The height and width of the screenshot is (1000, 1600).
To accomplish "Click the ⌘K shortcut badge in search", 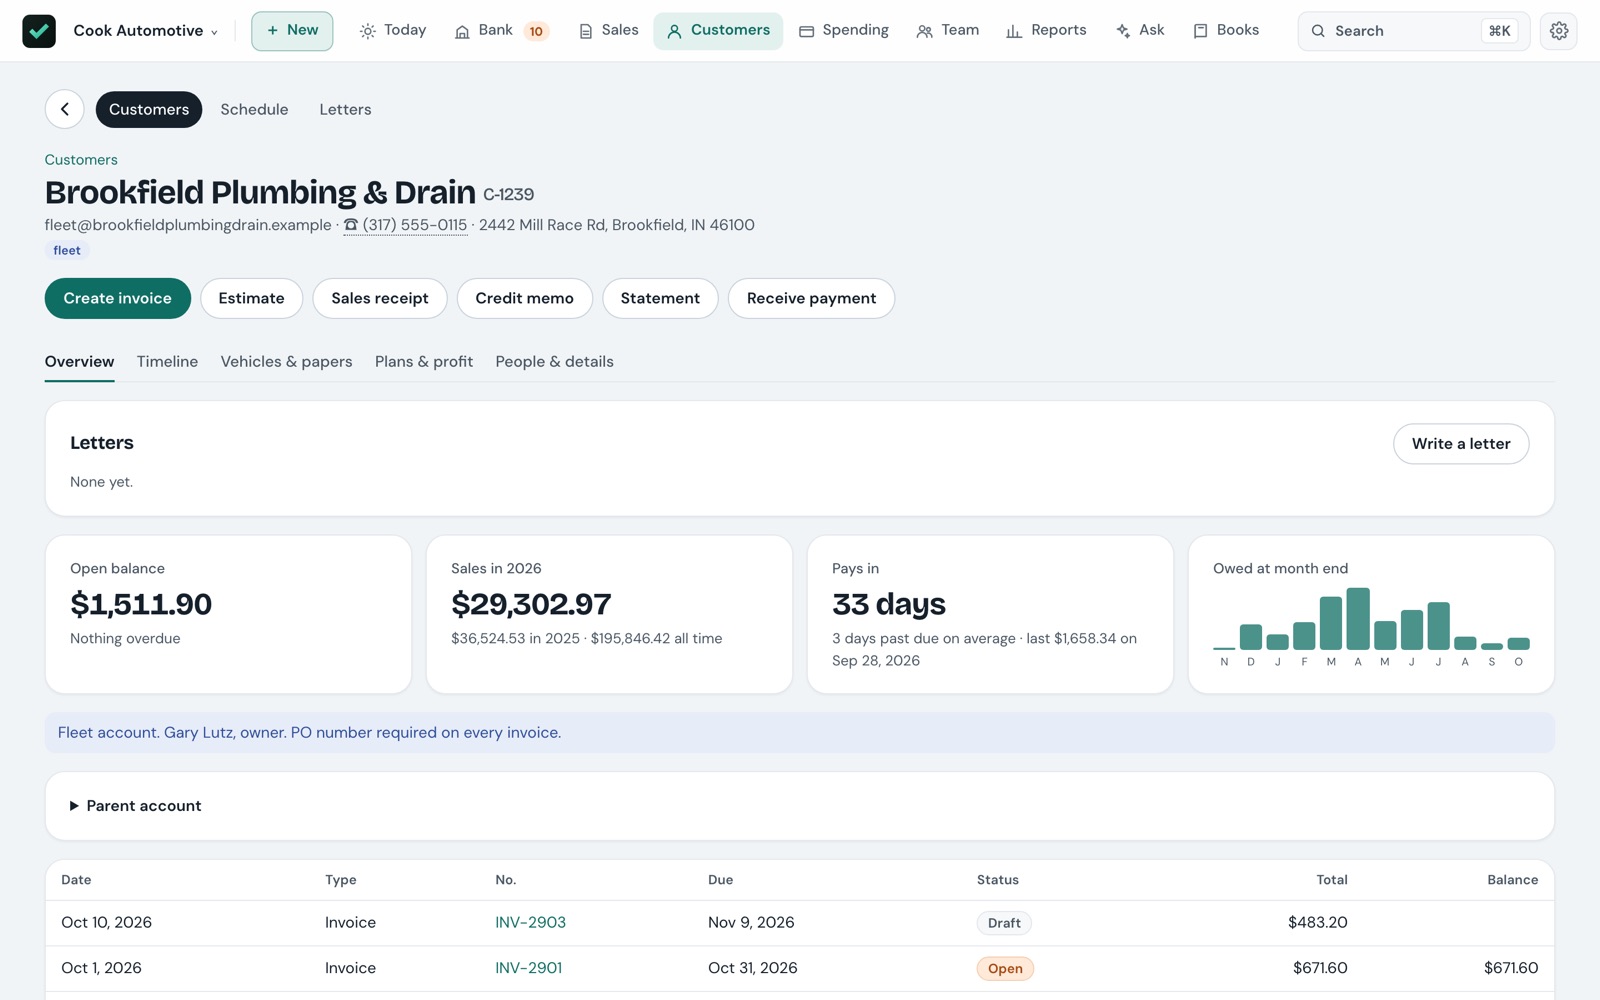I will 1499,31.
